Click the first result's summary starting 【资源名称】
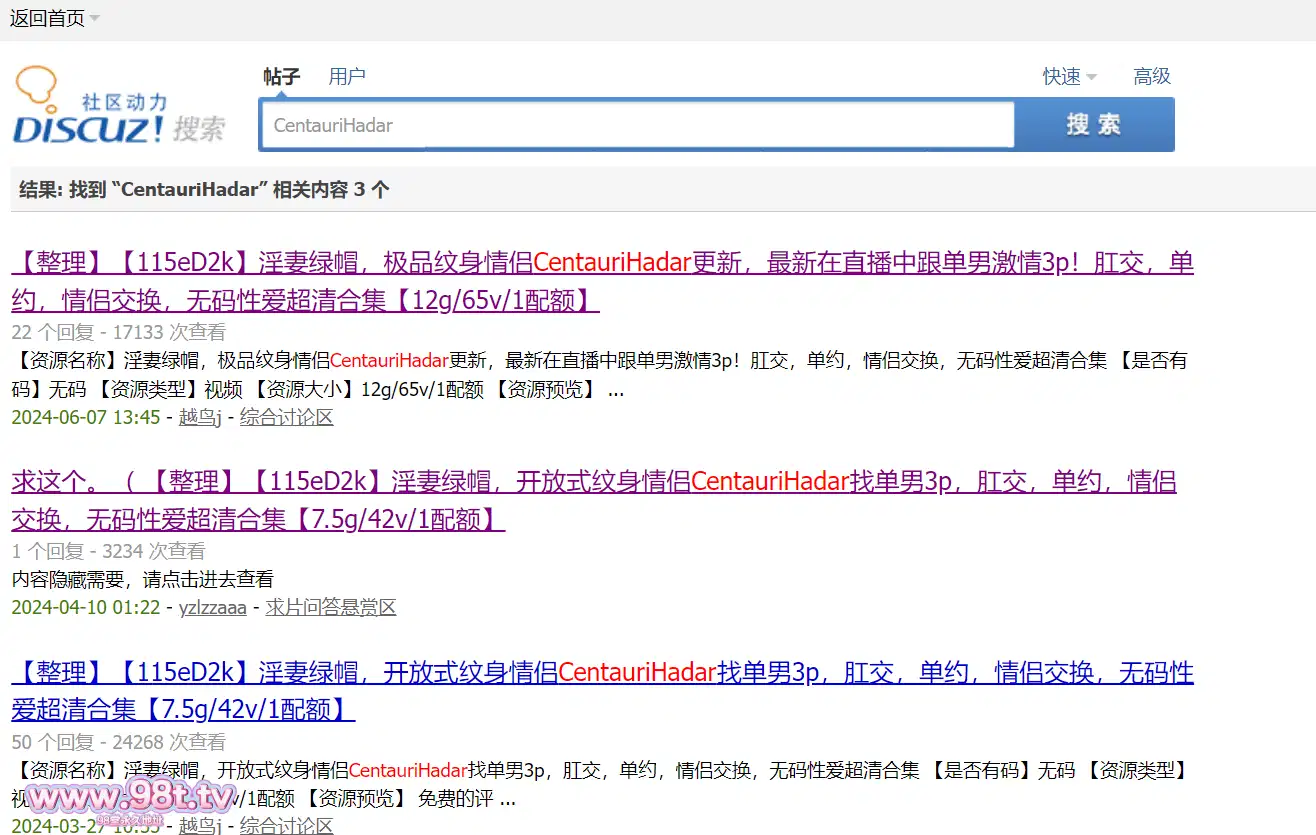Screen dimensions: 1316x835 pos(602,375)
